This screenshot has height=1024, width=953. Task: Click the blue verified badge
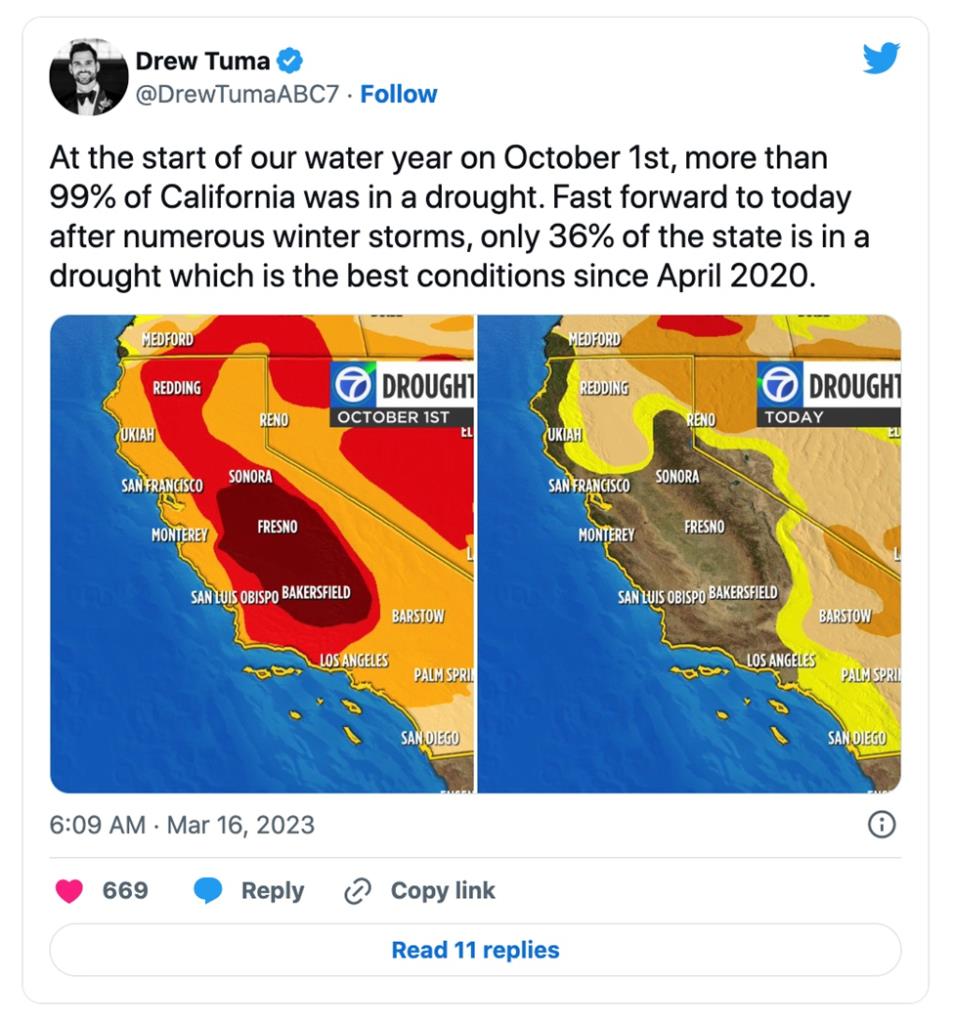(x=290, y=61)
